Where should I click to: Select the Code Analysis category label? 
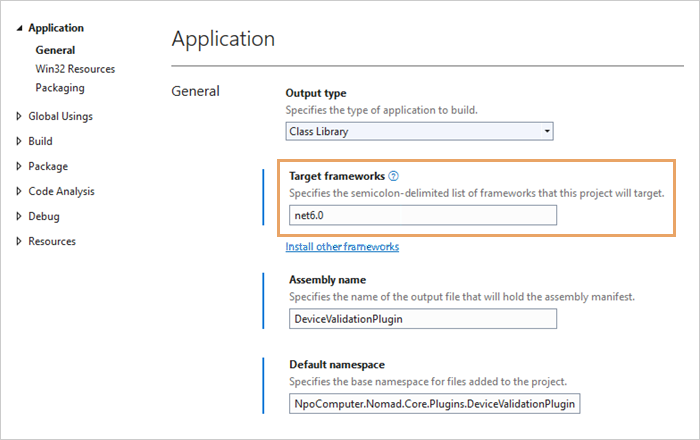pyautogui.click(x=62, y=191)
